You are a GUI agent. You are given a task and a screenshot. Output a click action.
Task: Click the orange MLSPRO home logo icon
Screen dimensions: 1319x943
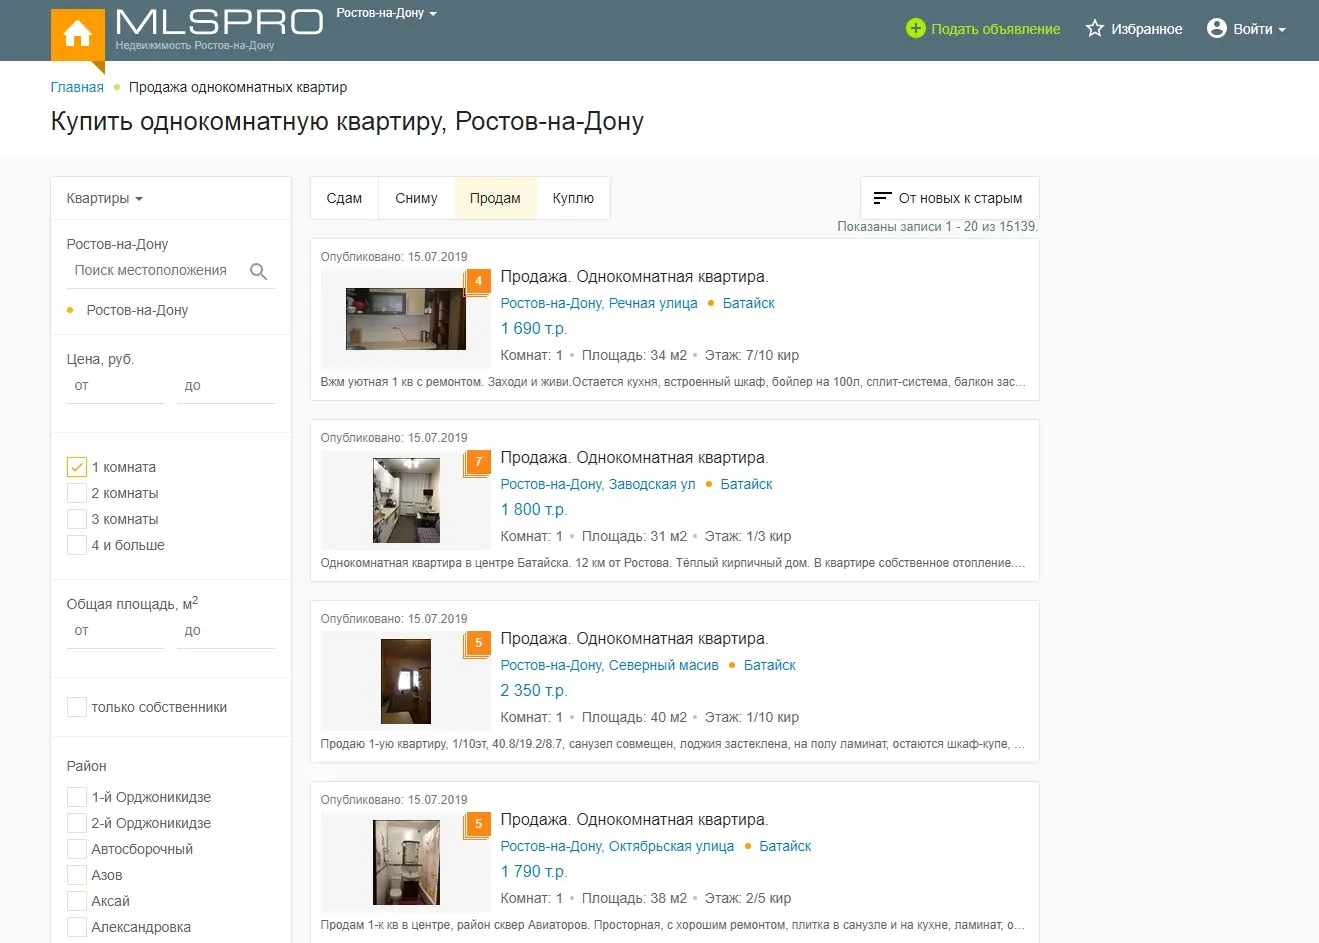point(77,35)
